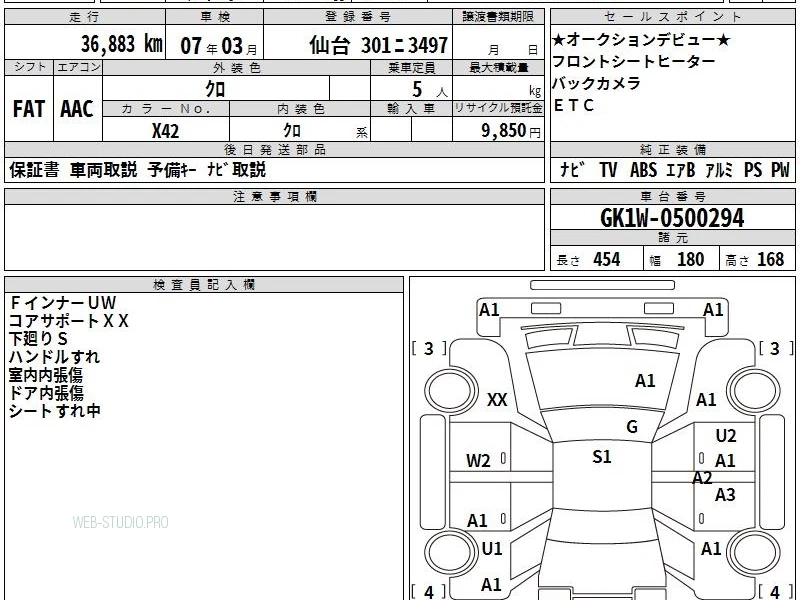
Task: Click the G mark on windshield diagram
Action: coord(632,426)
